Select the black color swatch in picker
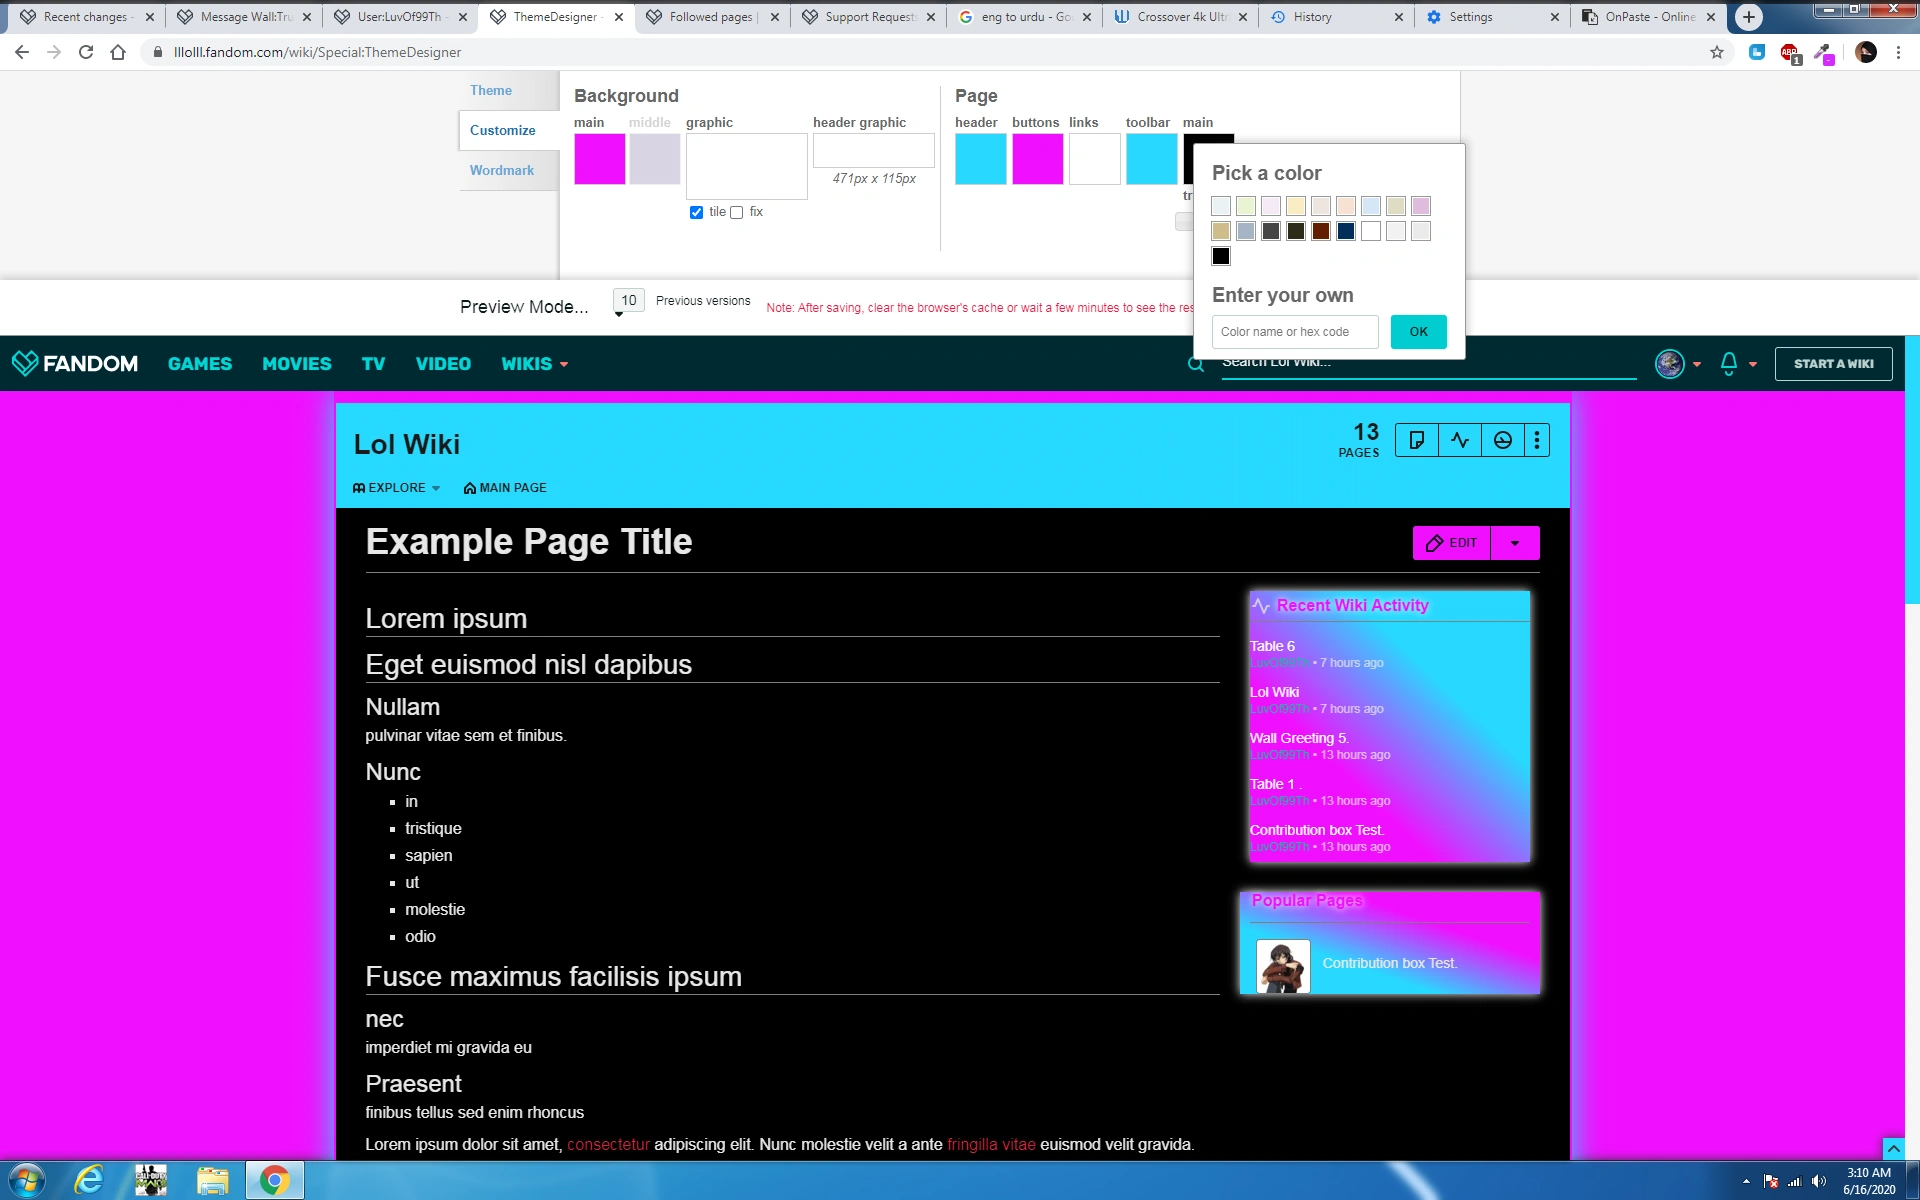The image size is (1920, 1200). tap(1220, 256)
